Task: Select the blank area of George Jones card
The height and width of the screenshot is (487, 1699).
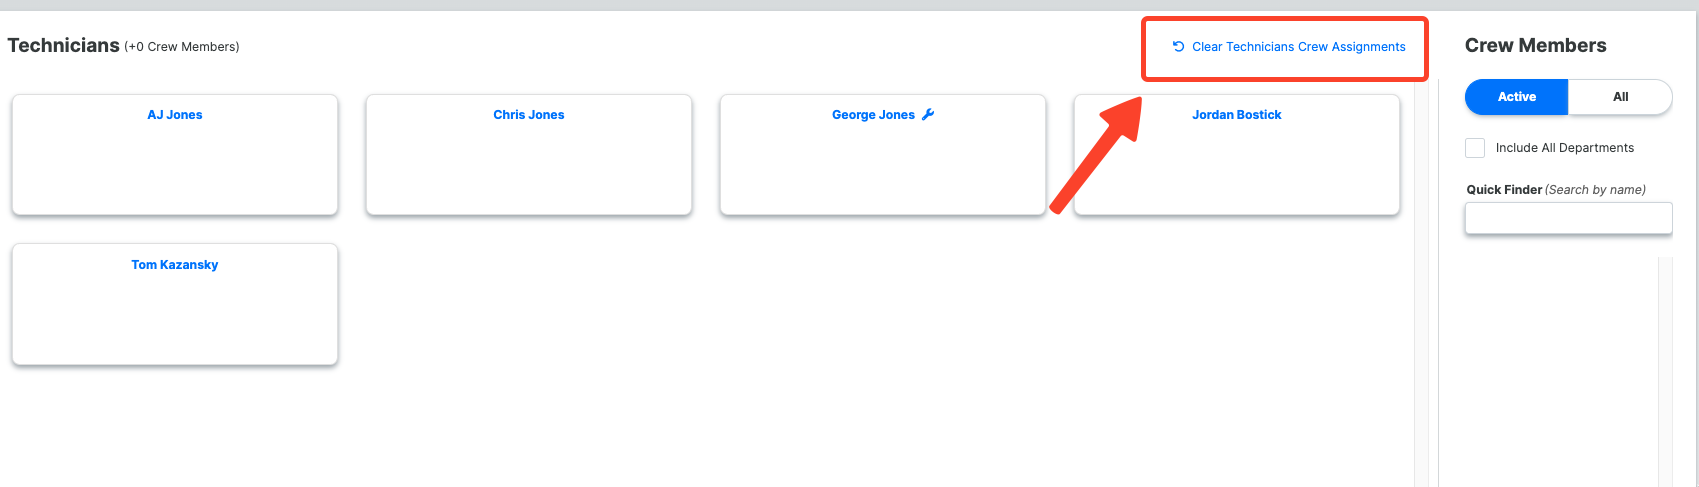Action: (x=883, y=168)
